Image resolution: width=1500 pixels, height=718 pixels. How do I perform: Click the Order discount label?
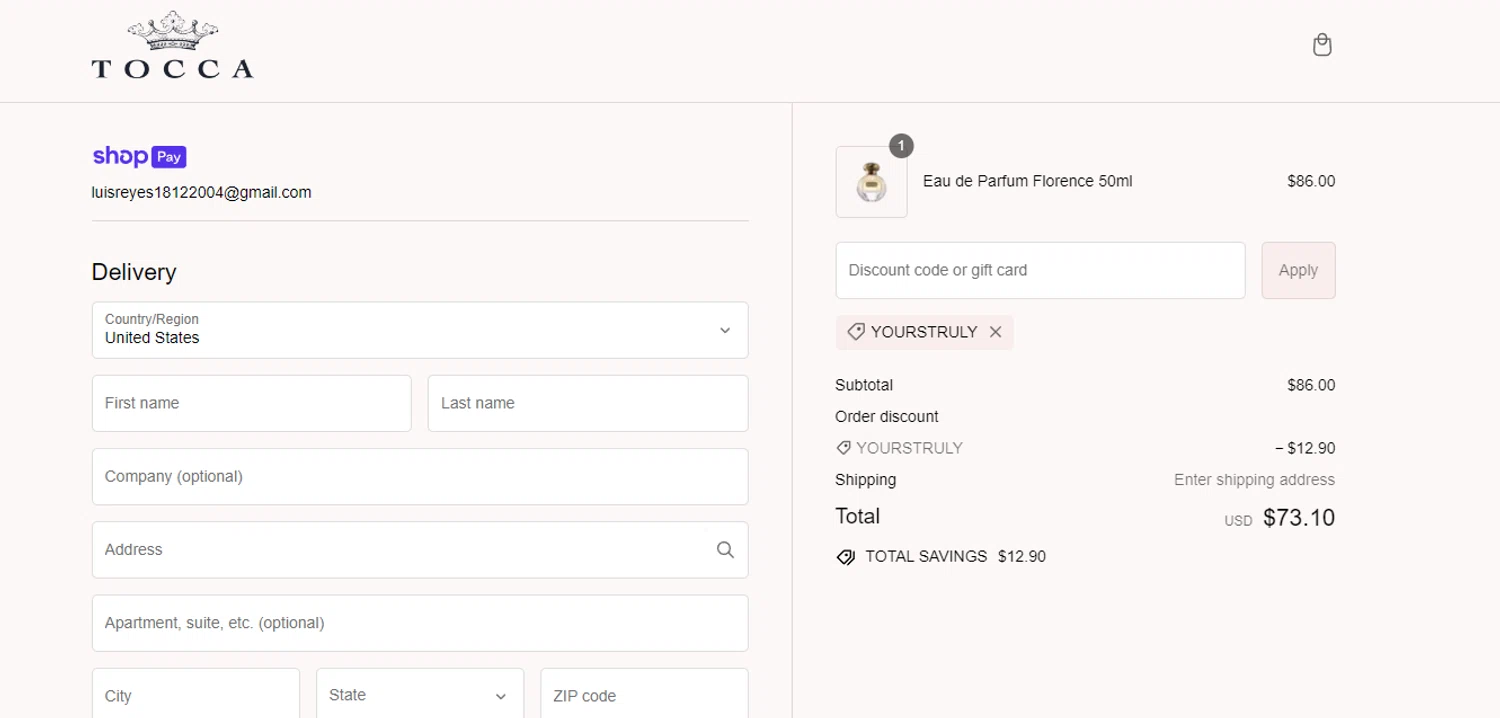[887, 416]
